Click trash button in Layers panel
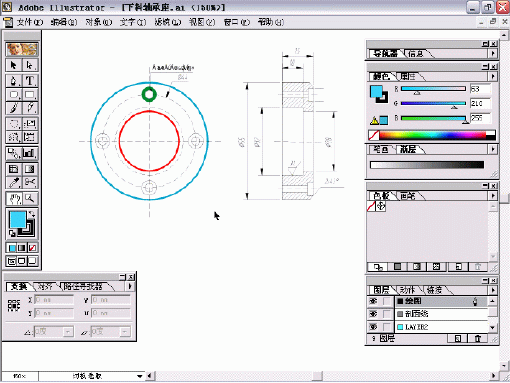 [477, 339]
